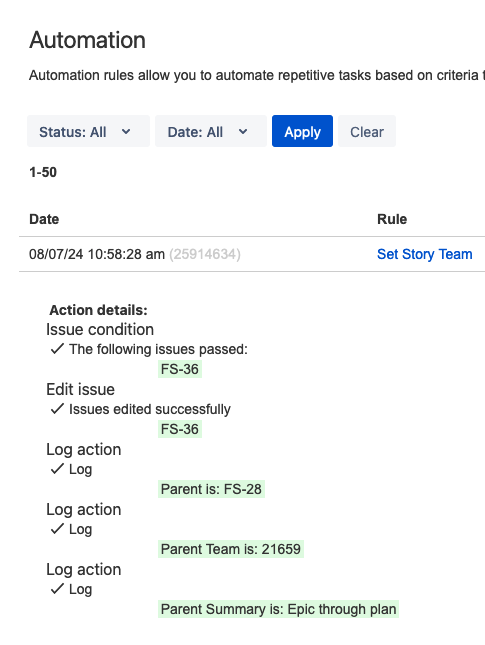Viewport: 485px width, 645px height.
Task: Click the 1-50 results count
Action: coord(43,172)
